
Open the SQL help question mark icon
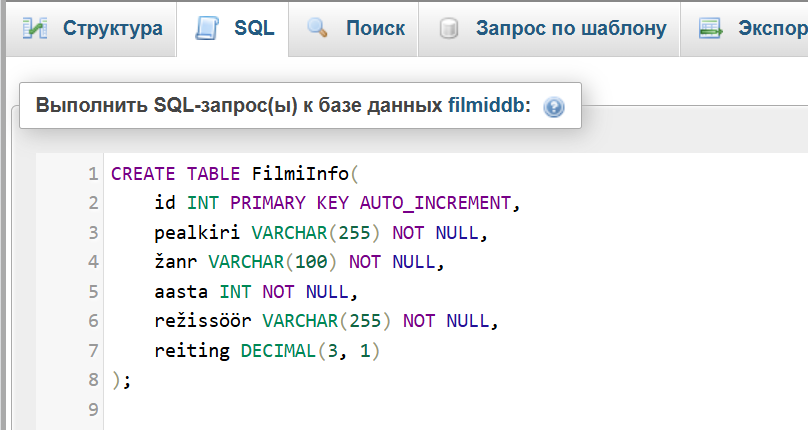(554, 107)
